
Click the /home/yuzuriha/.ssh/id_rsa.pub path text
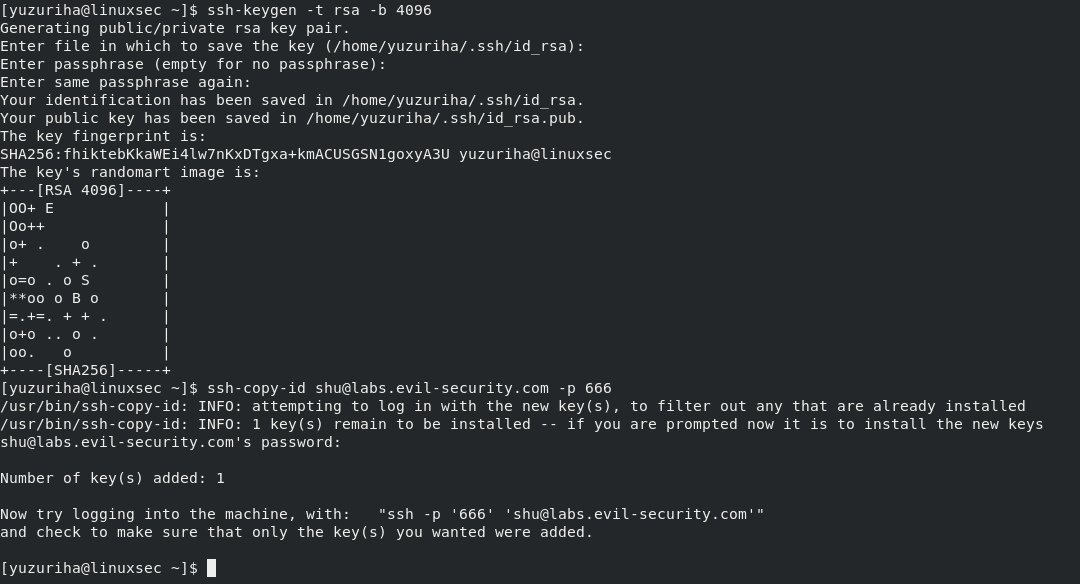click(445, 118)
